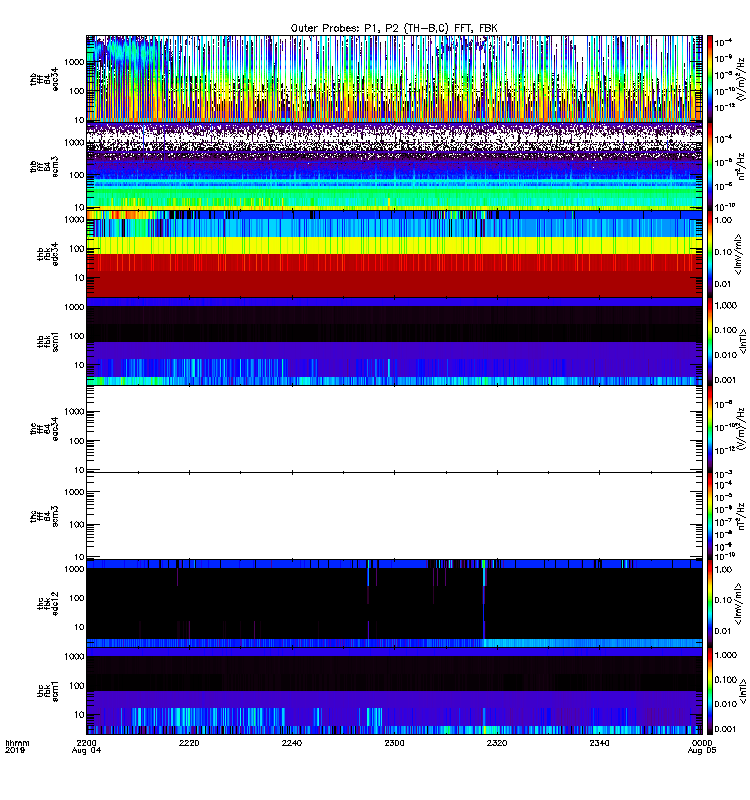Click the "0.01" color scale value of thc edc12

click(x=723, y=631)
